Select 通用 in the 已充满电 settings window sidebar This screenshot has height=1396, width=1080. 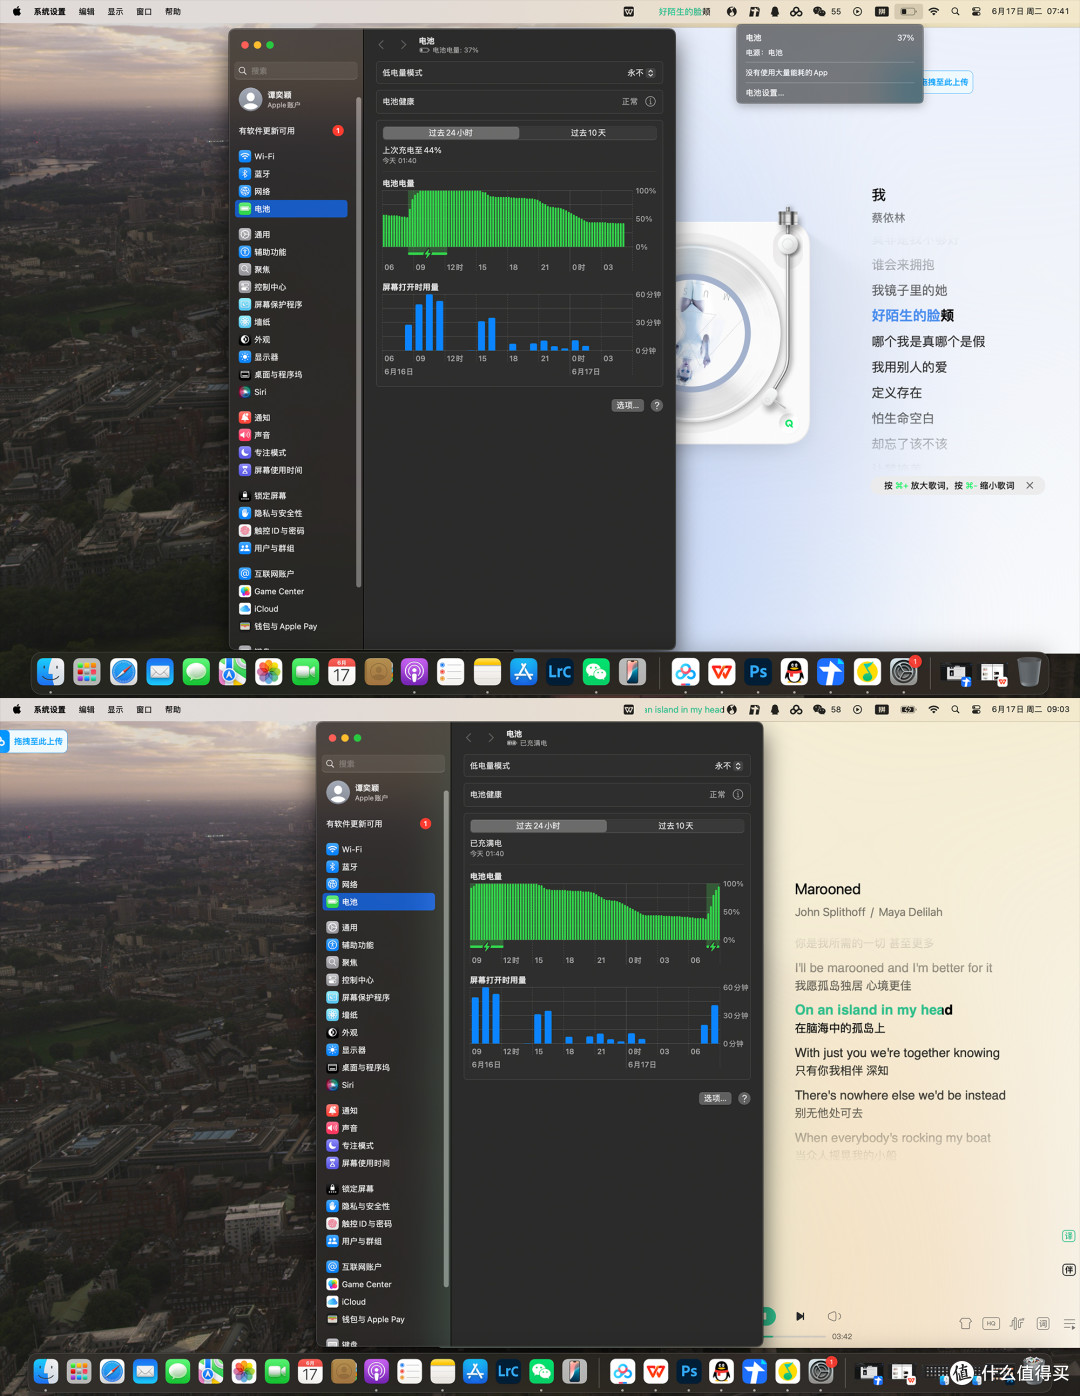pos(379,927)
